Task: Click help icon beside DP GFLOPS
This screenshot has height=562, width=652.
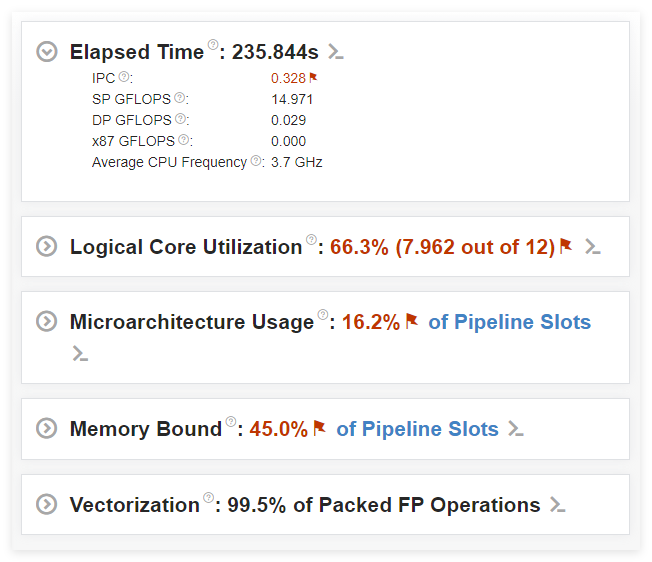Action: 181,119
